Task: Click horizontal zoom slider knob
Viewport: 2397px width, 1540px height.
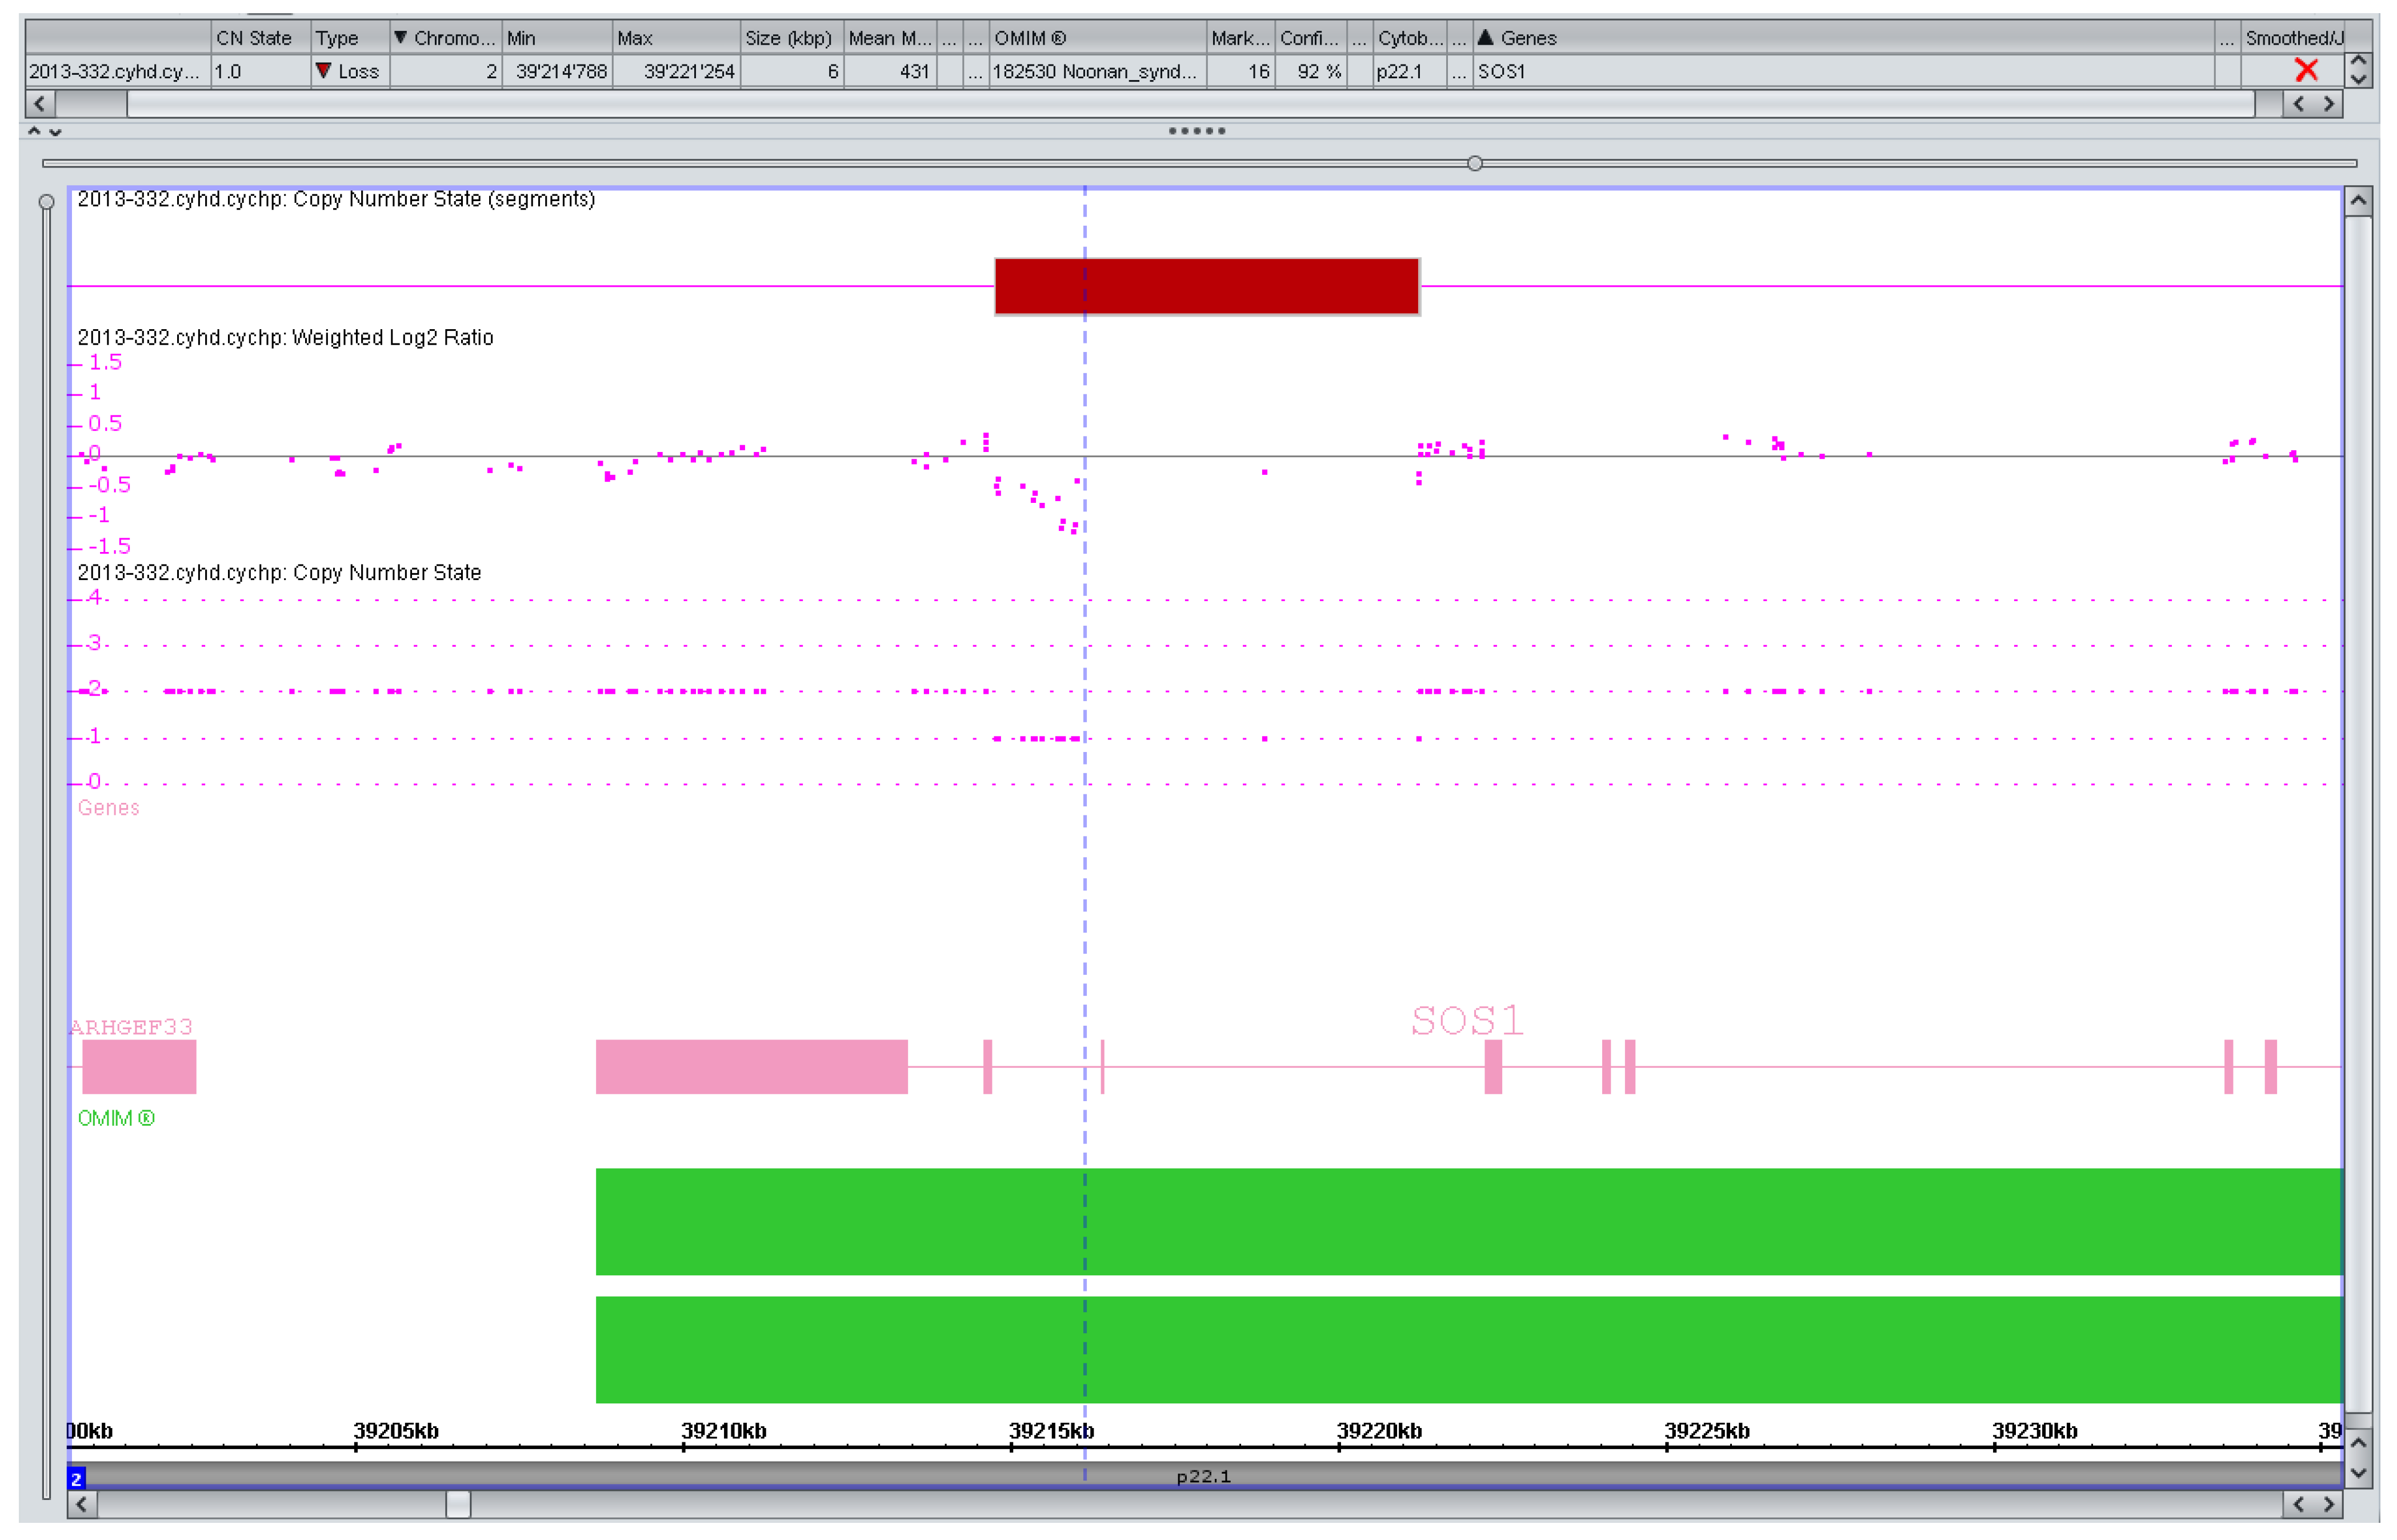Action: [1474, 163]
